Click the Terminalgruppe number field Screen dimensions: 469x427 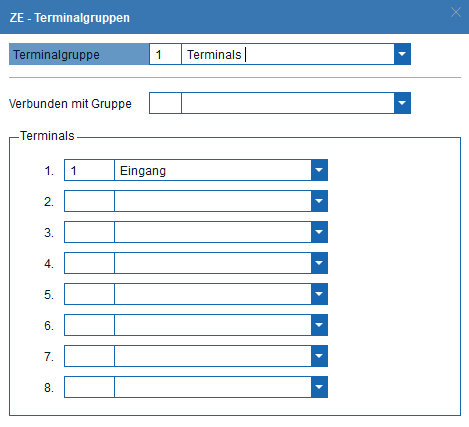(165, 54)
